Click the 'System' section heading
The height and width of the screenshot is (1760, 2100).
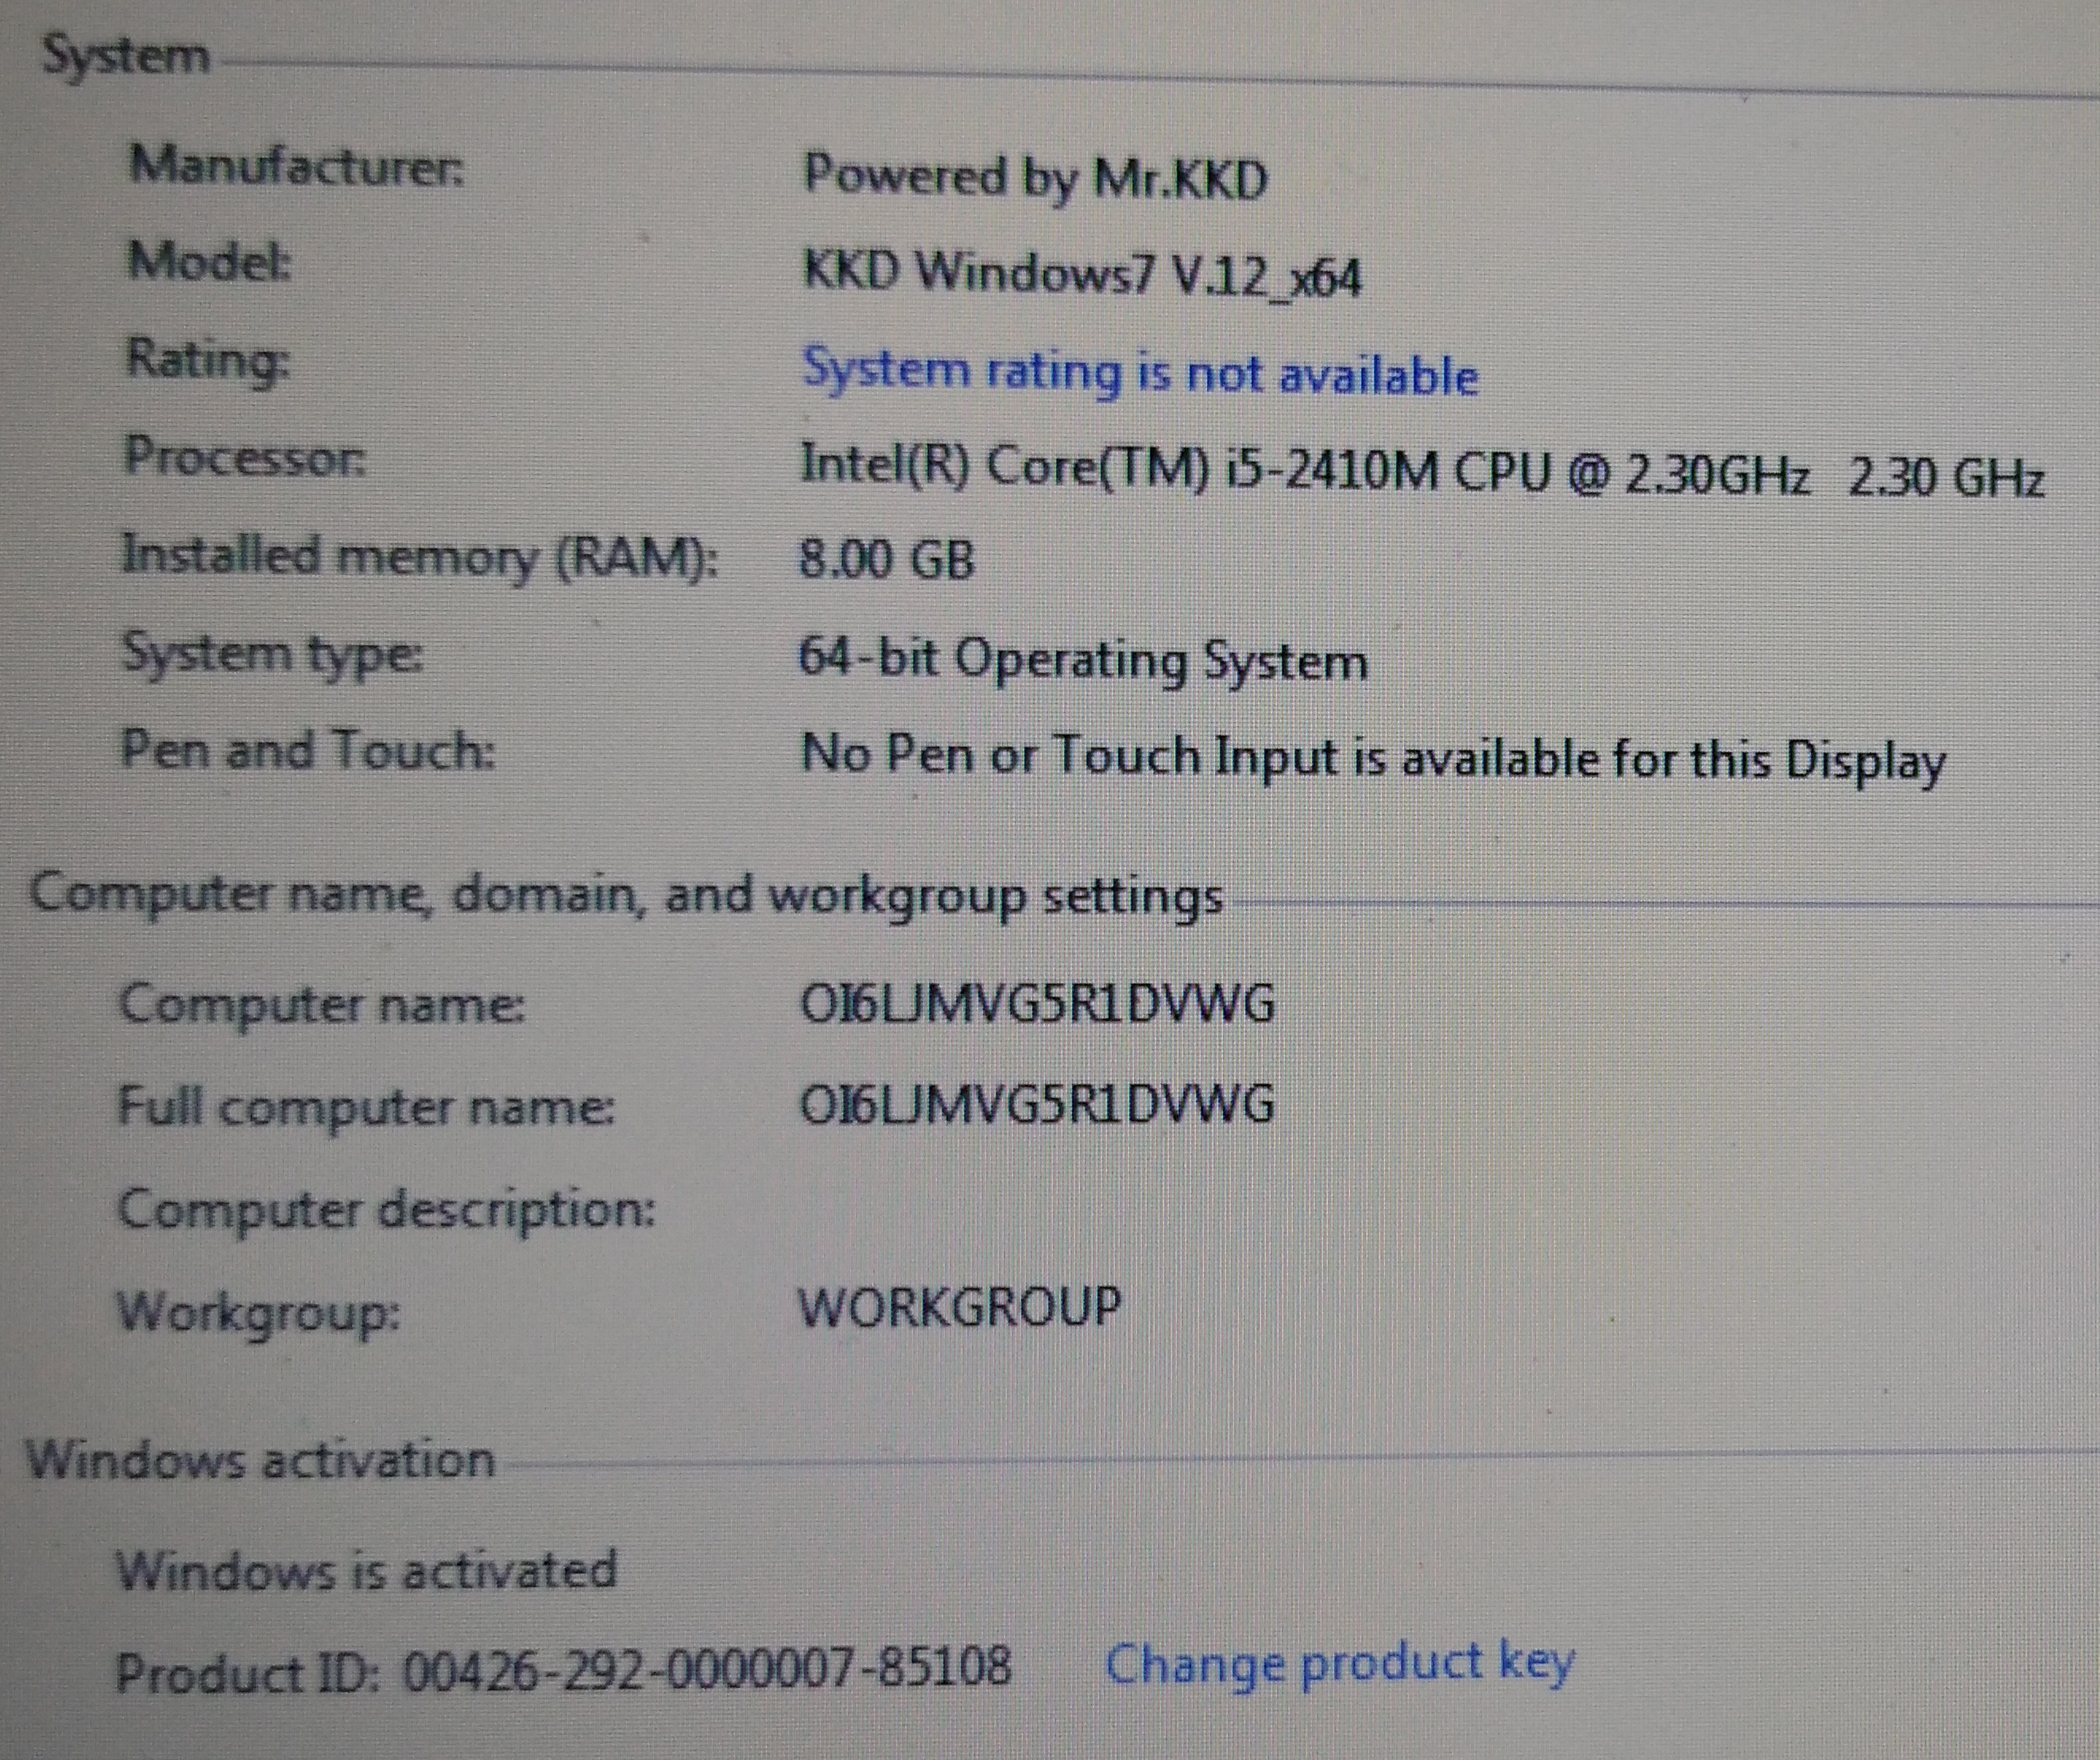126,56
